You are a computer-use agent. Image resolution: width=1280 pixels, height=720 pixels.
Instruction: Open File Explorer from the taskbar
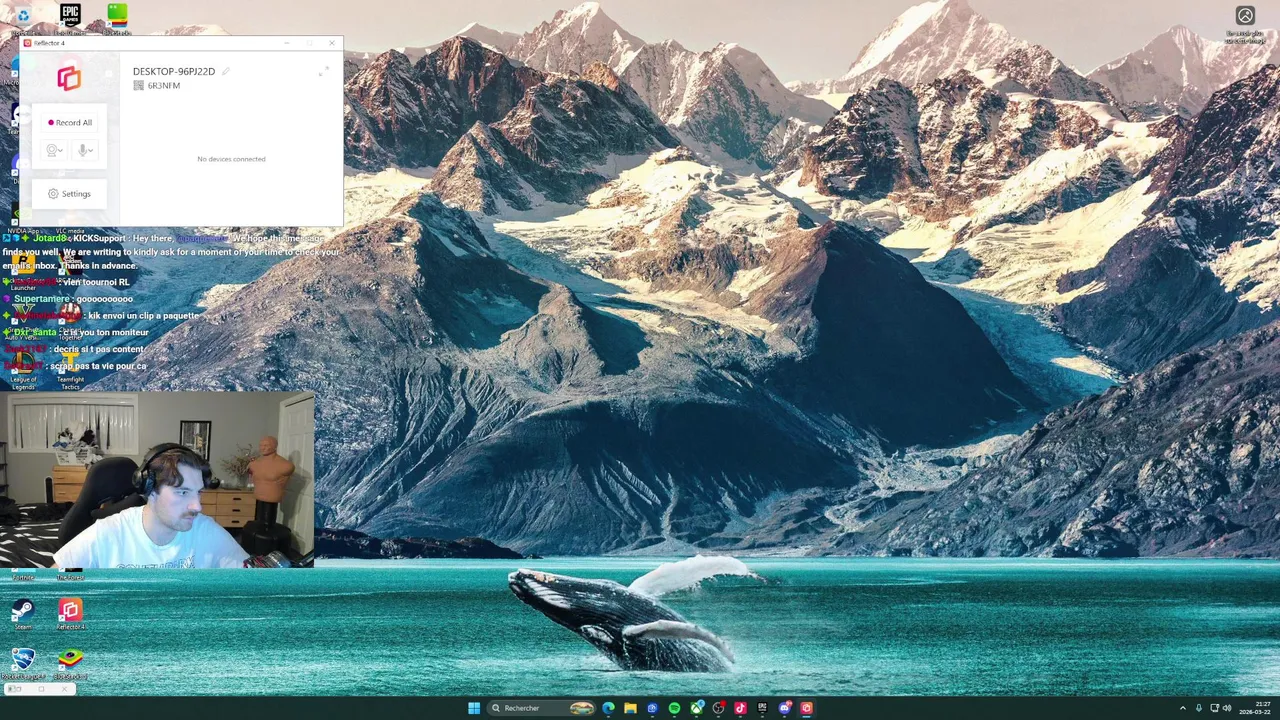(630, 708)
